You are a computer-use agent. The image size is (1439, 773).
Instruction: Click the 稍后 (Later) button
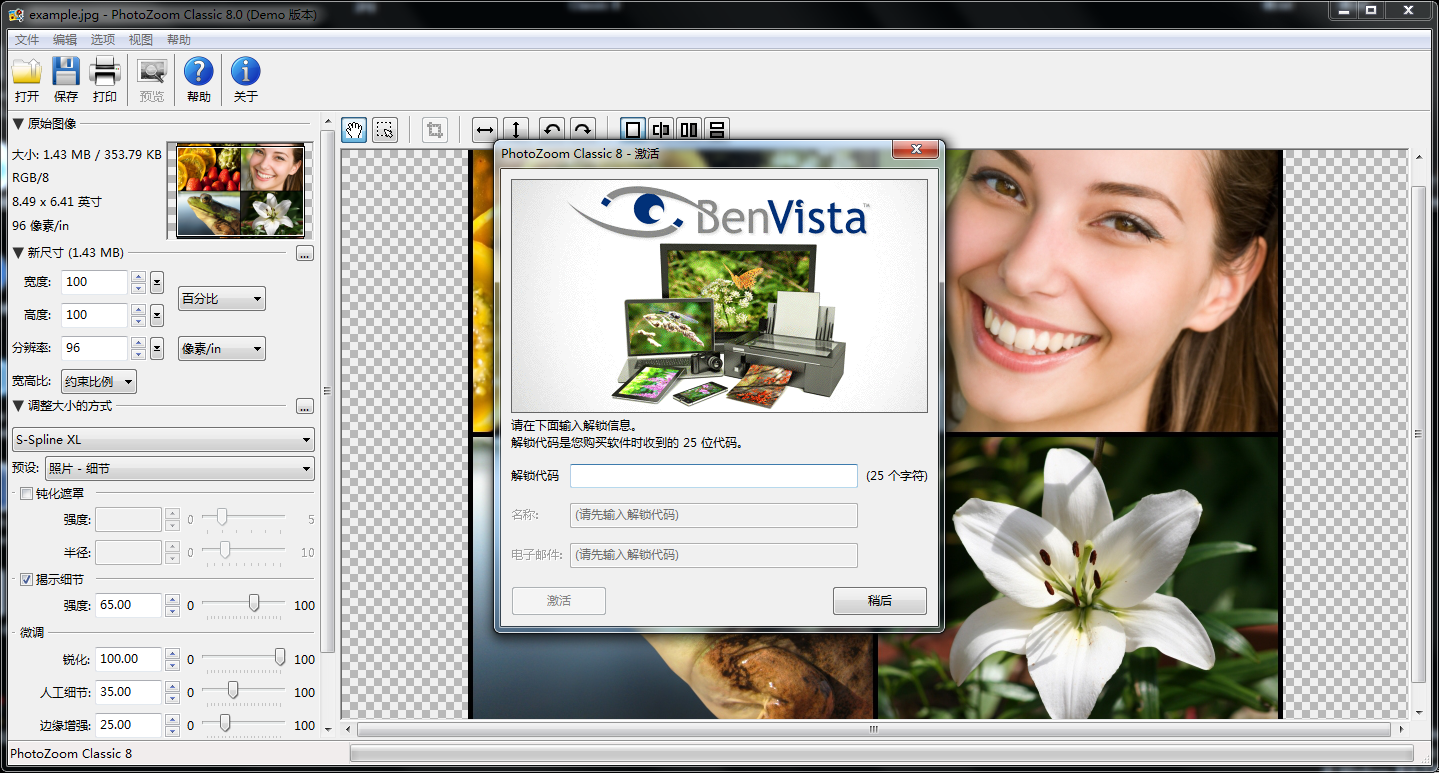[880, 601]
